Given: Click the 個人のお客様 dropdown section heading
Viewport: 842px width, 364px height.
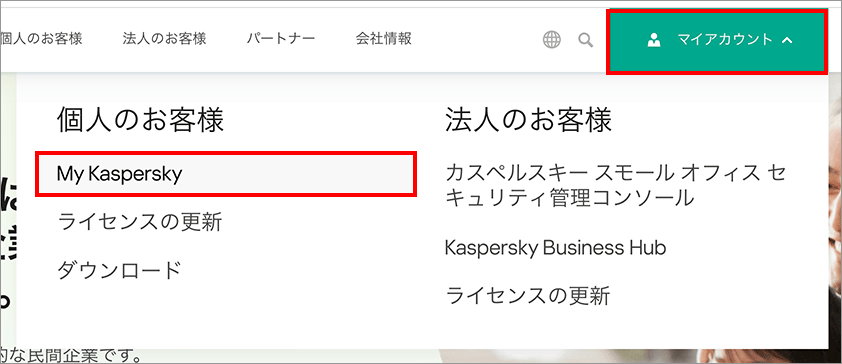Looking at the screenshot, I should (140, 120).
